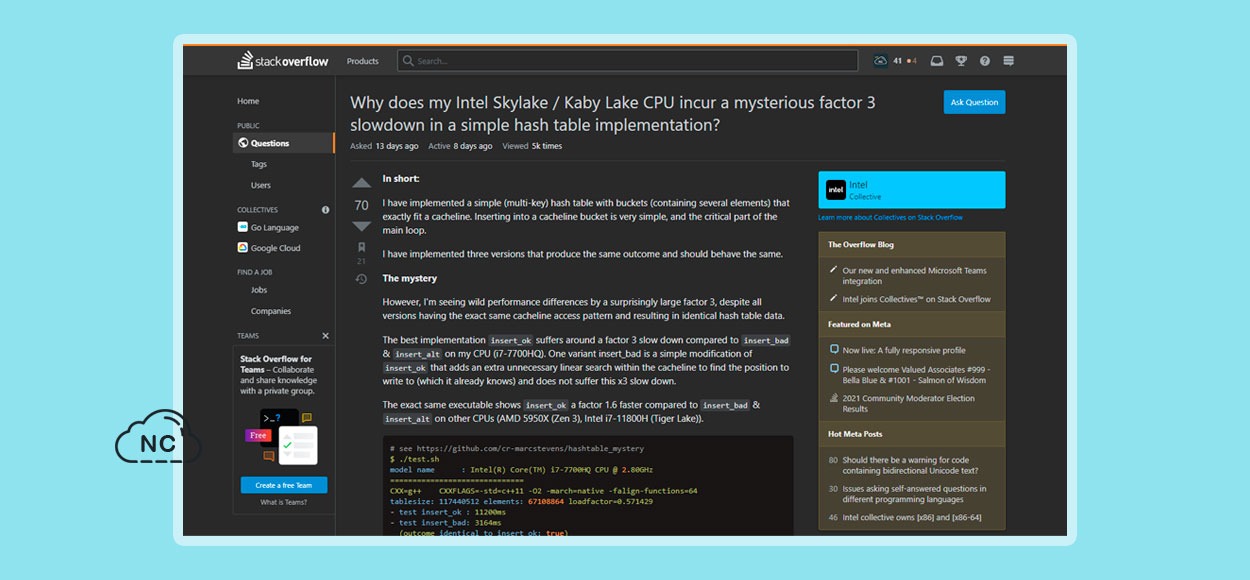Click the Collectives info icon
1250x580 pixels.
tap(325, 210)
